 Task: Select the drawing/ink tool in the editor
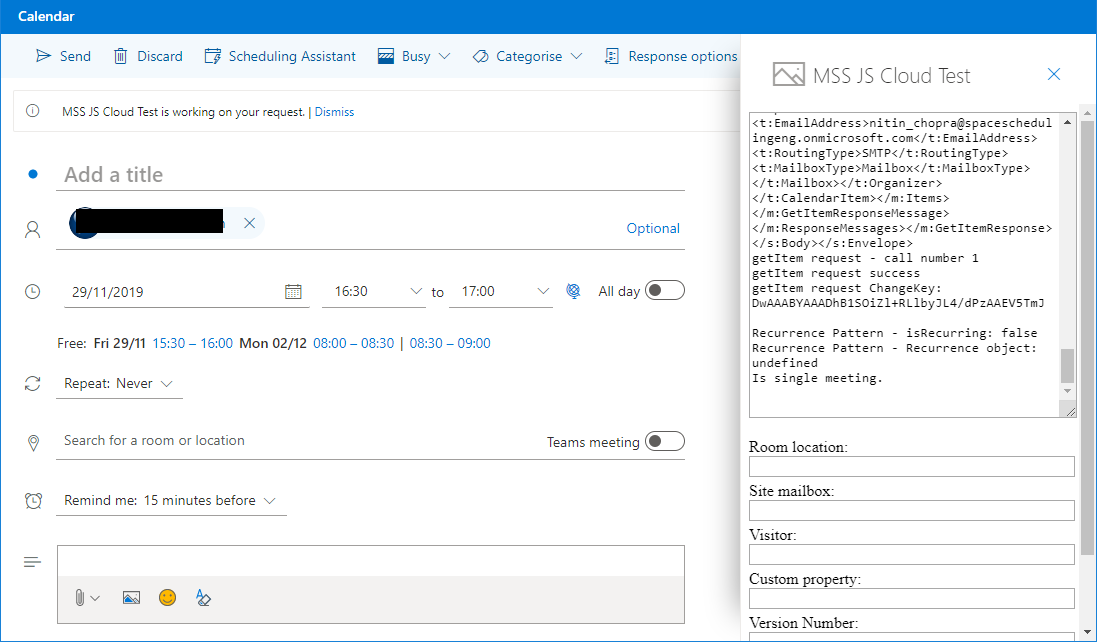point(203,597)
